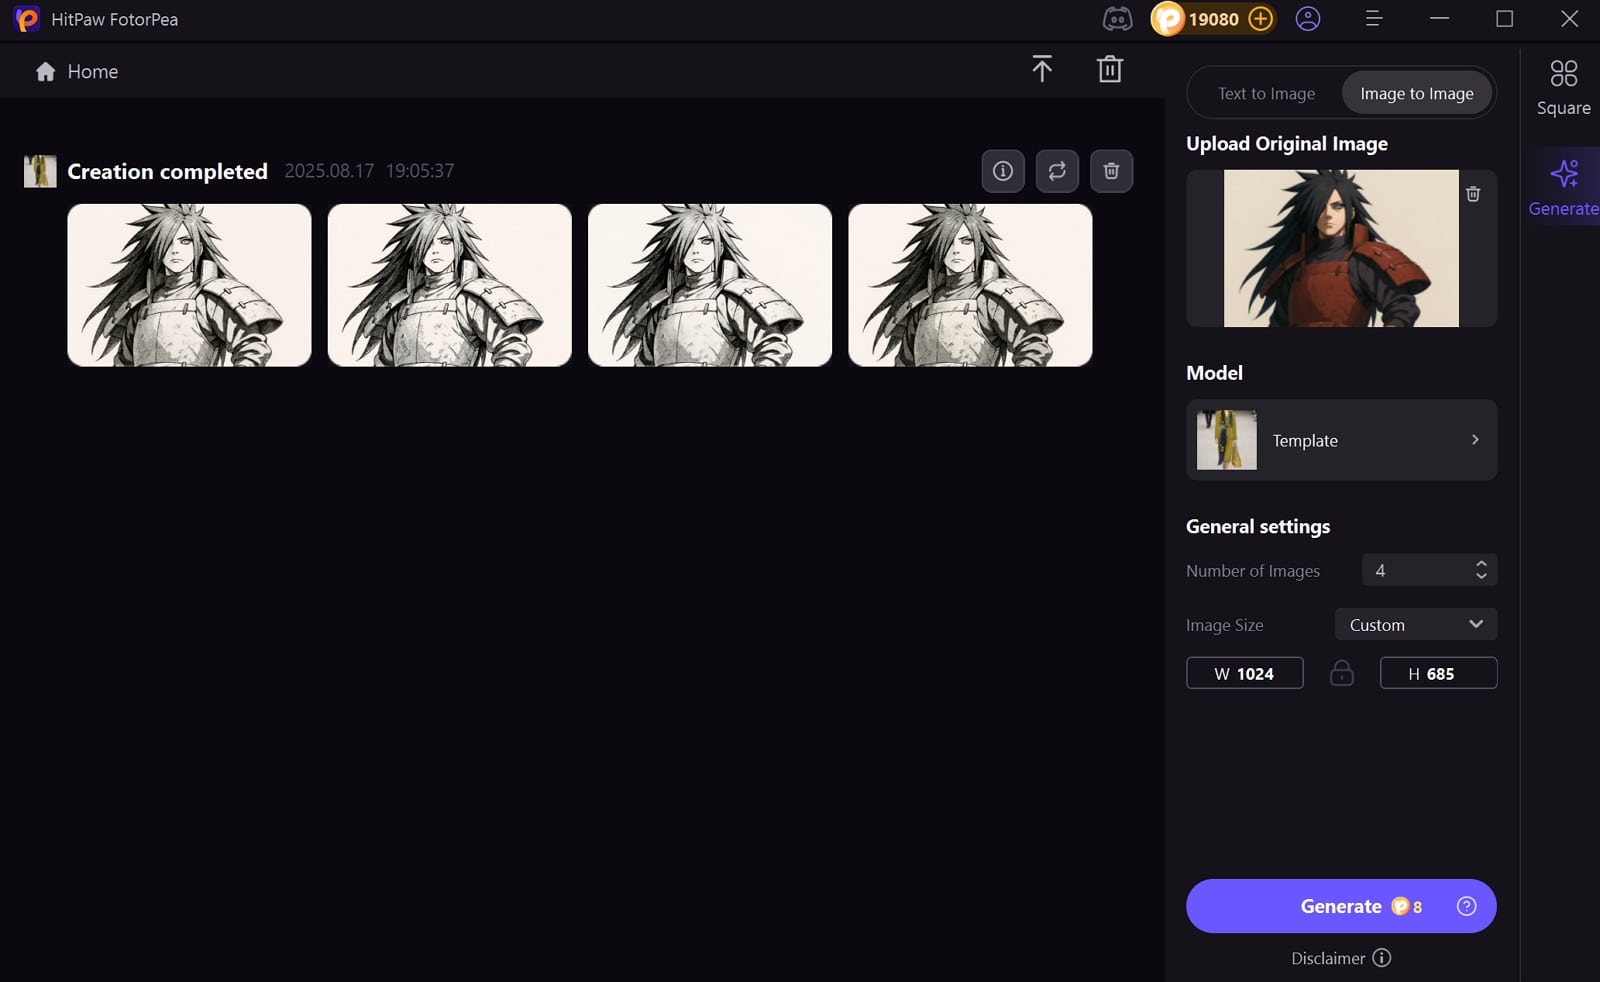
Task: Click the width field showing 1024
Action: click(x=1245, y=673)
